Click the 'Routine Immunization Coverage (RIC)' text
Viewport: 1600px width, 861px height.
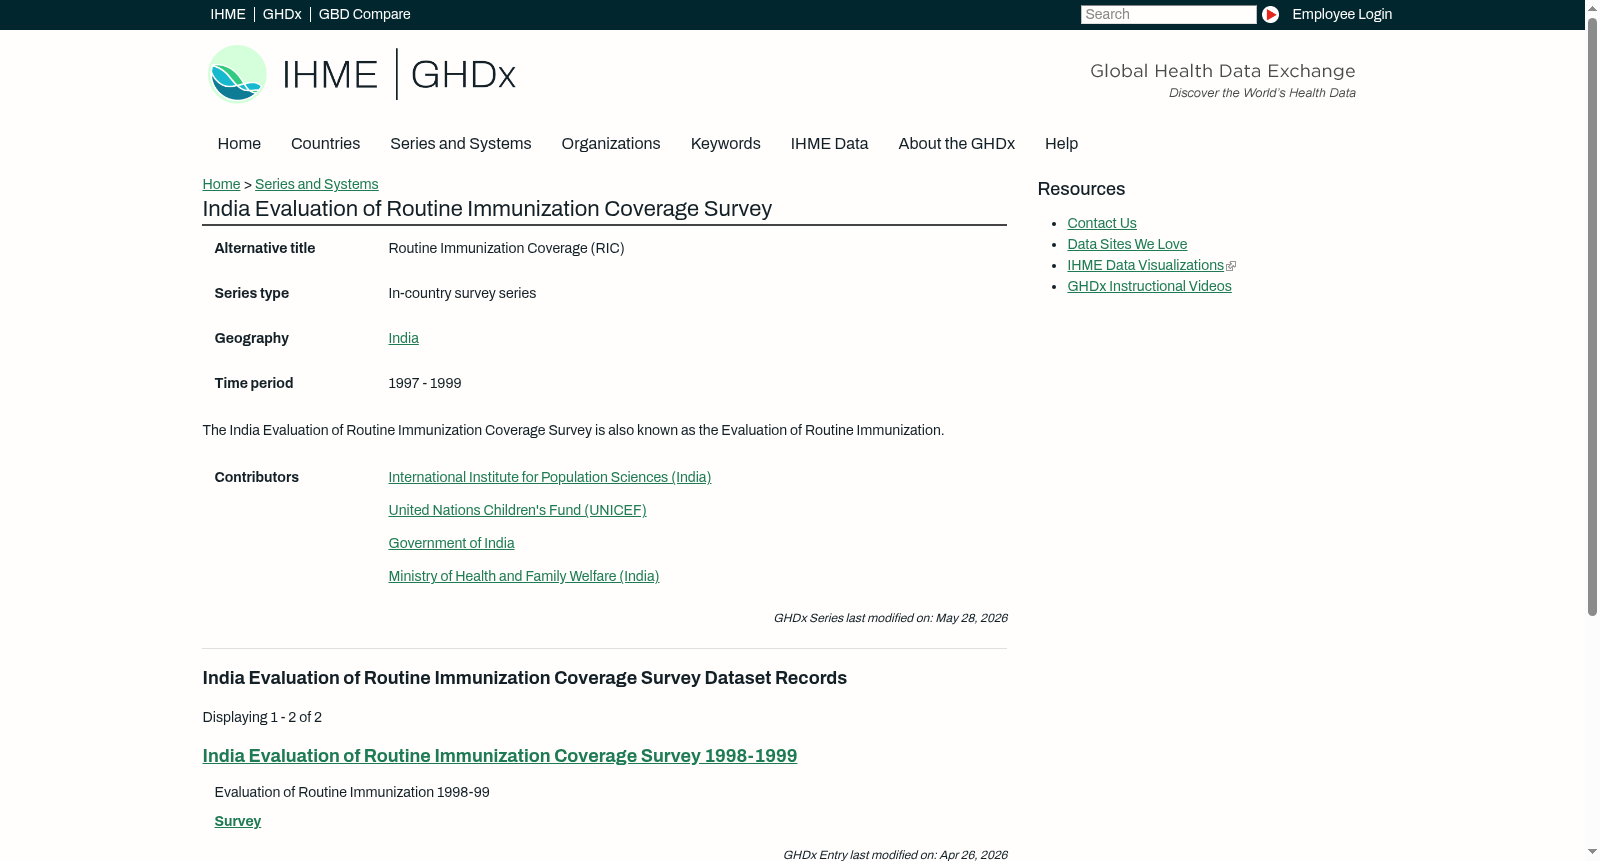pos(506,248)
